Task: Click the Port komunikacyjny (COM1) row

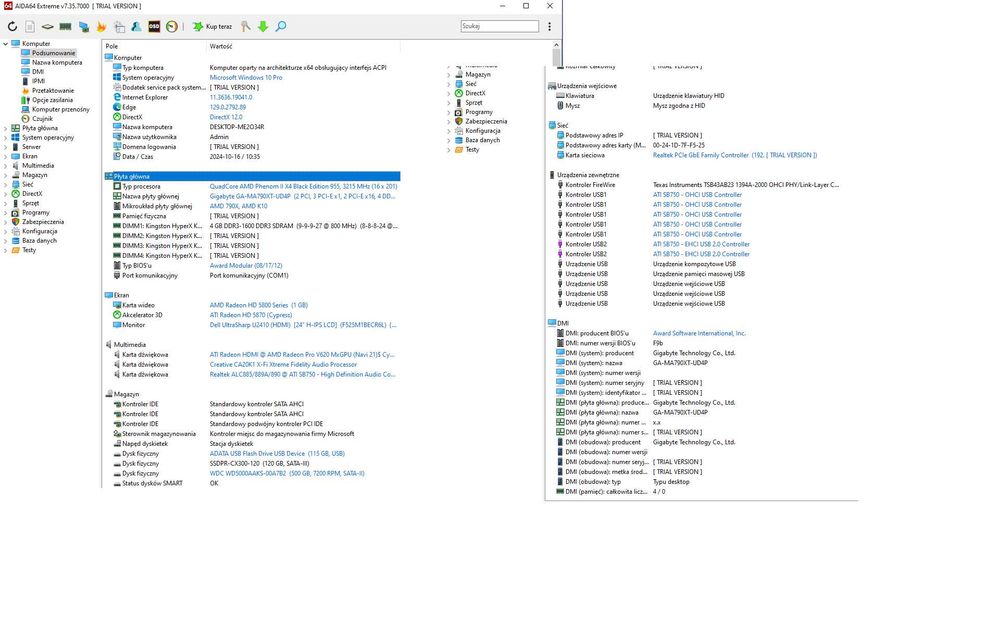Action: 252,276
